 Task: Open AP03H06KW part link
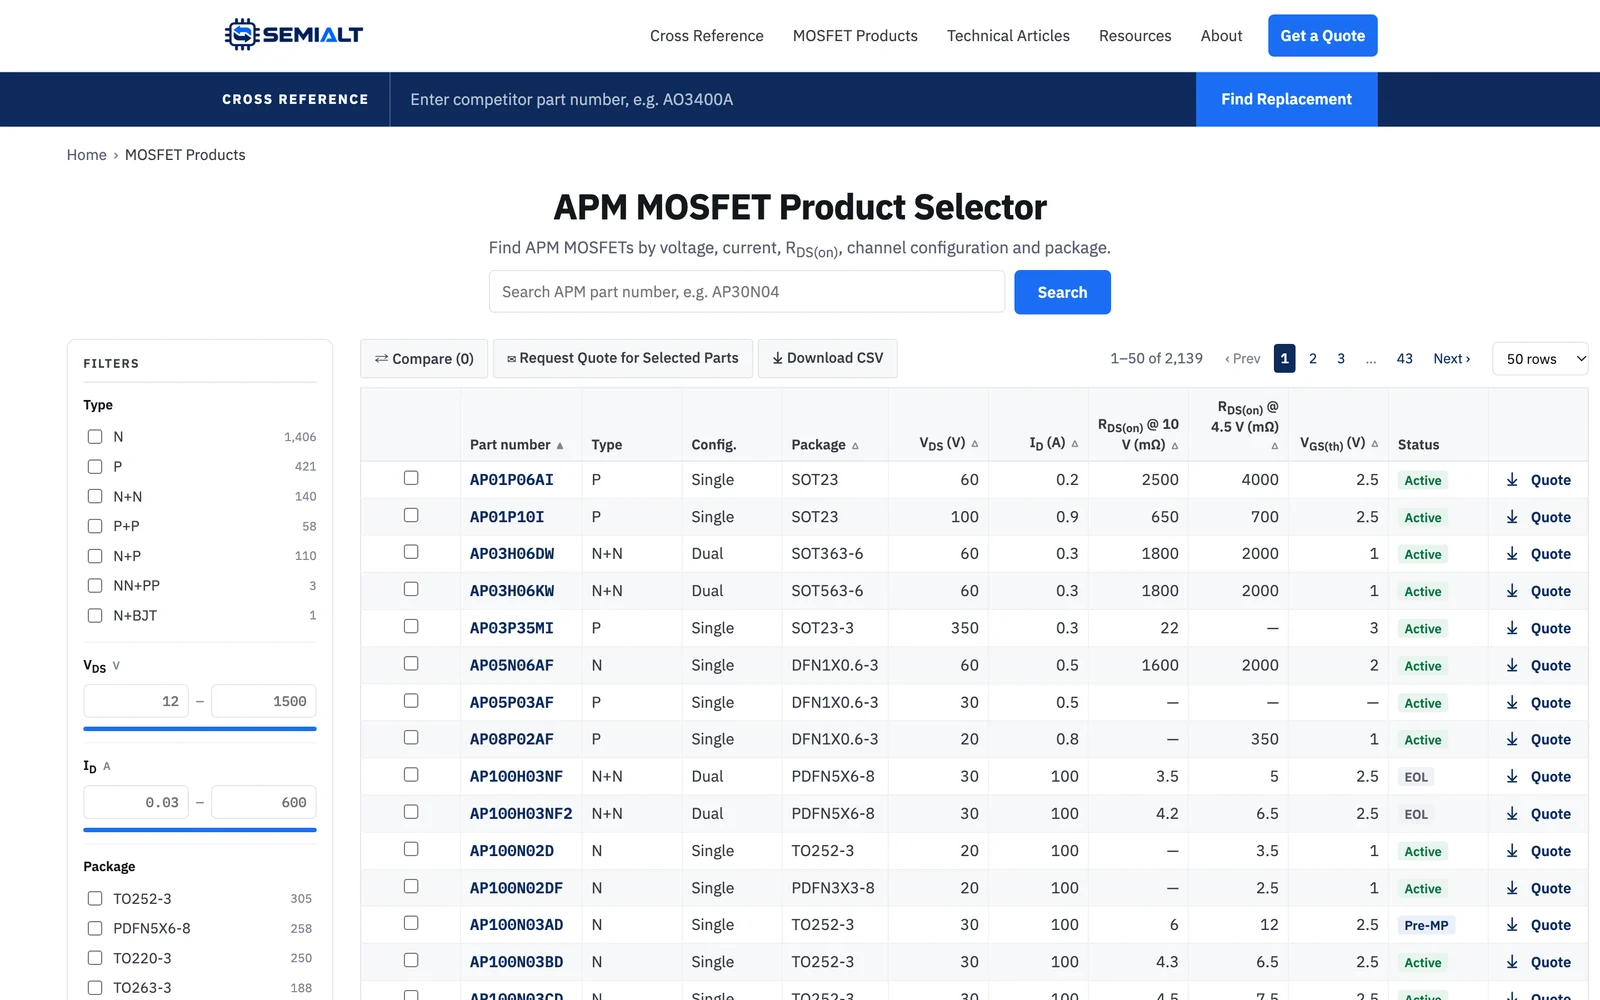512,591
